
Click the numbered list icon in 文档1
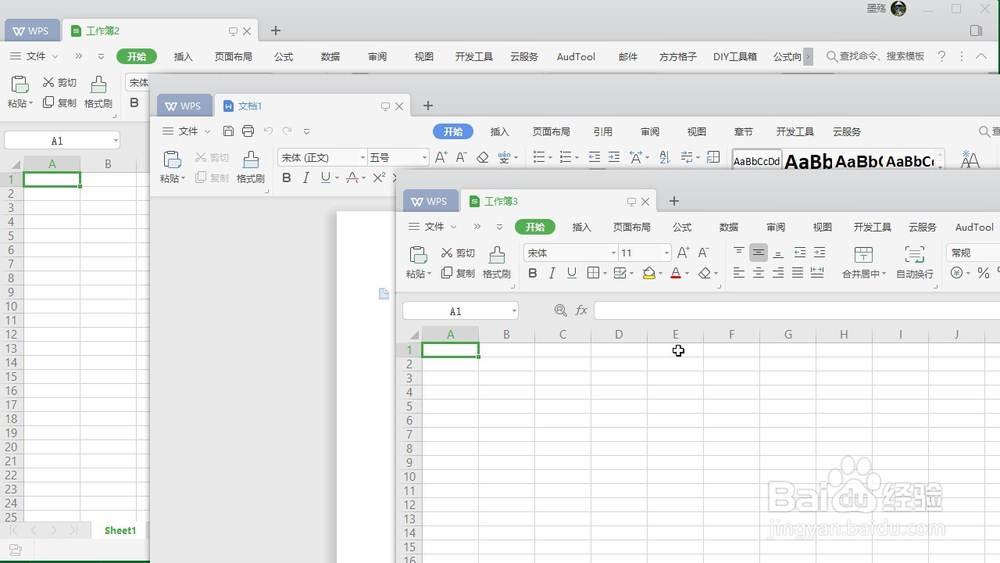[x=565, y=157]
